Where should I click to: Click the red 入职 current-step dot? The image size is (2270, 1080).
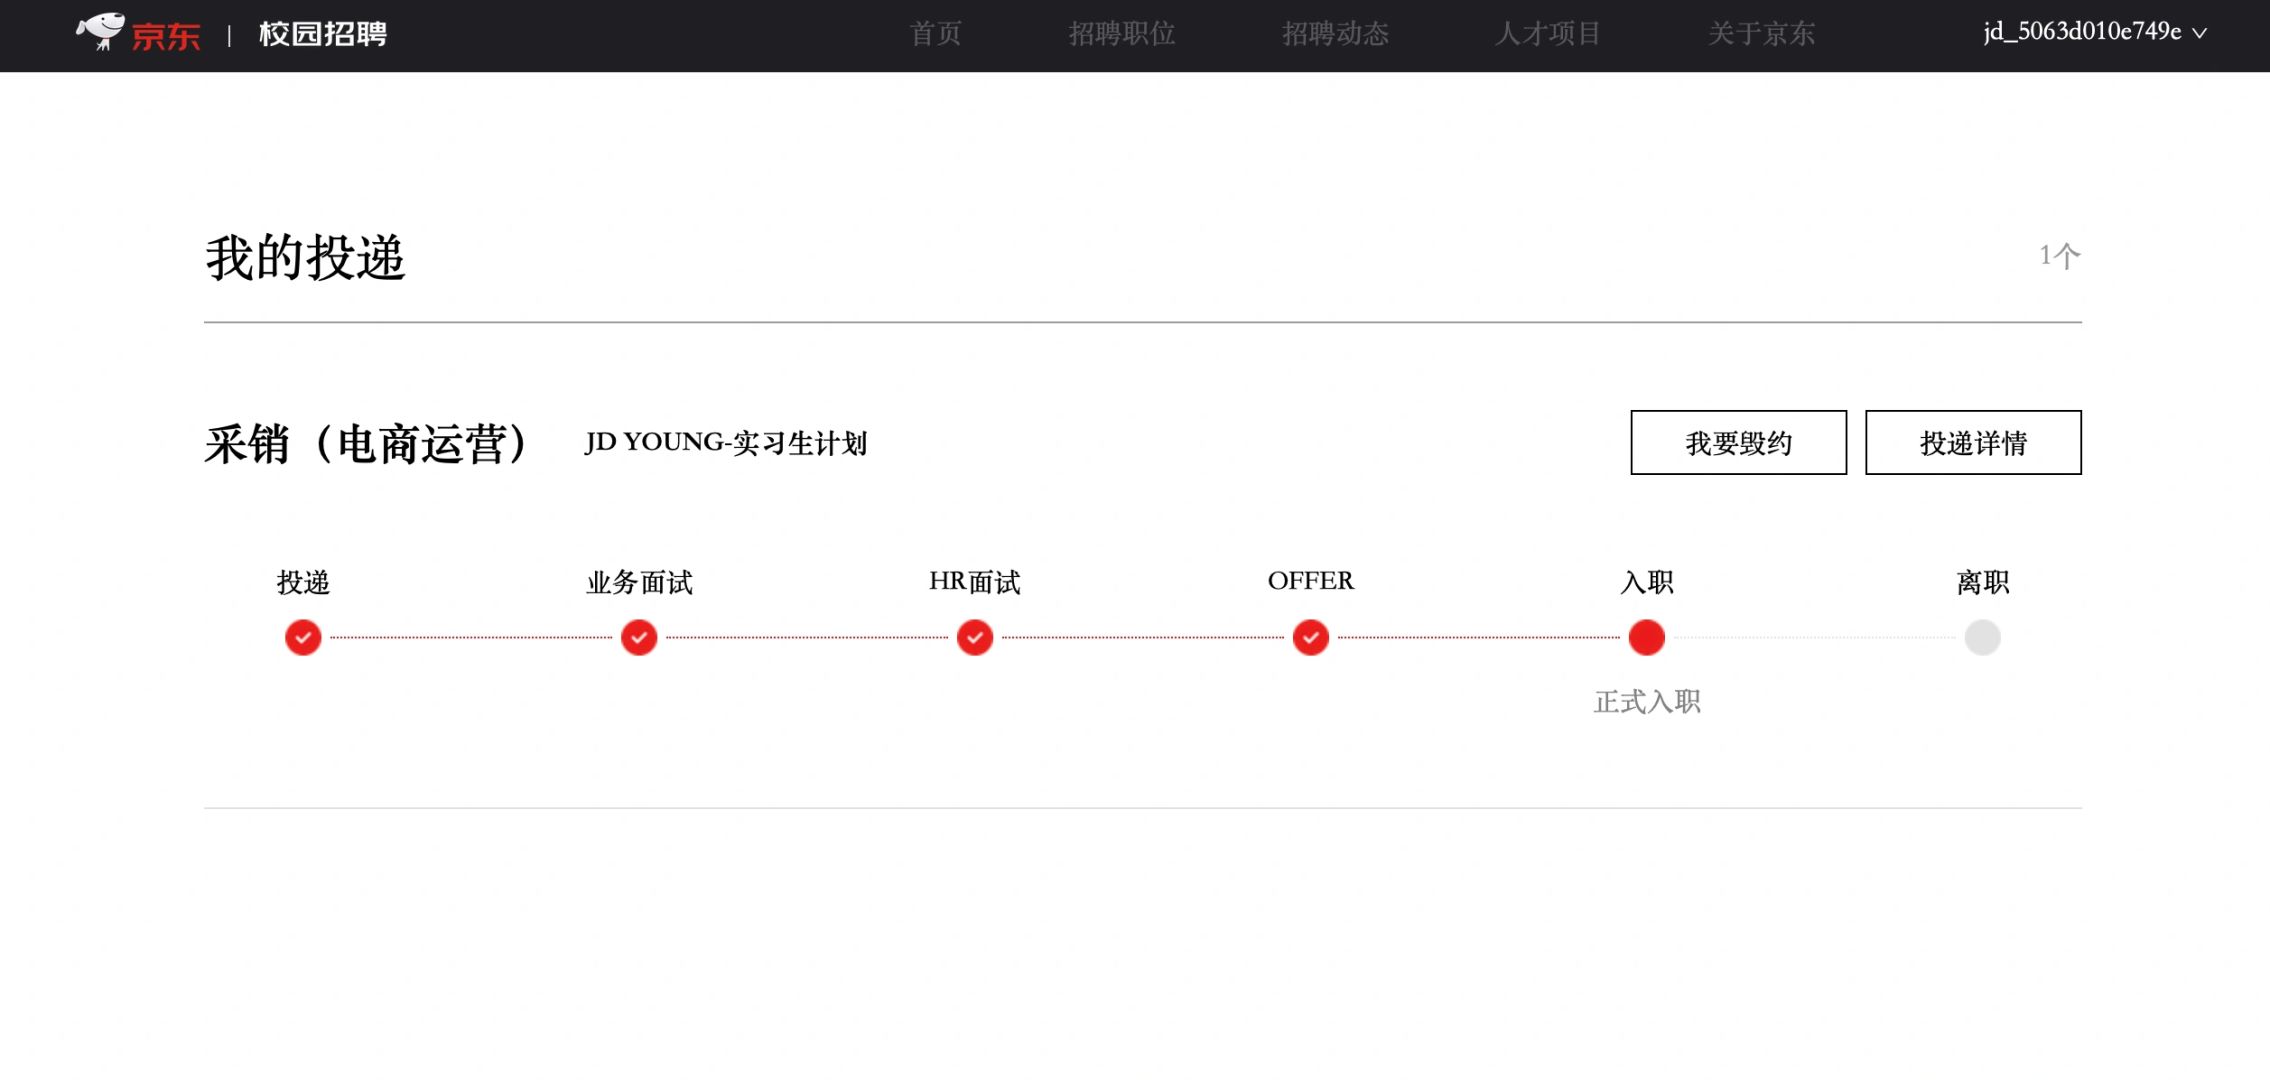[x=1647, y=637]
